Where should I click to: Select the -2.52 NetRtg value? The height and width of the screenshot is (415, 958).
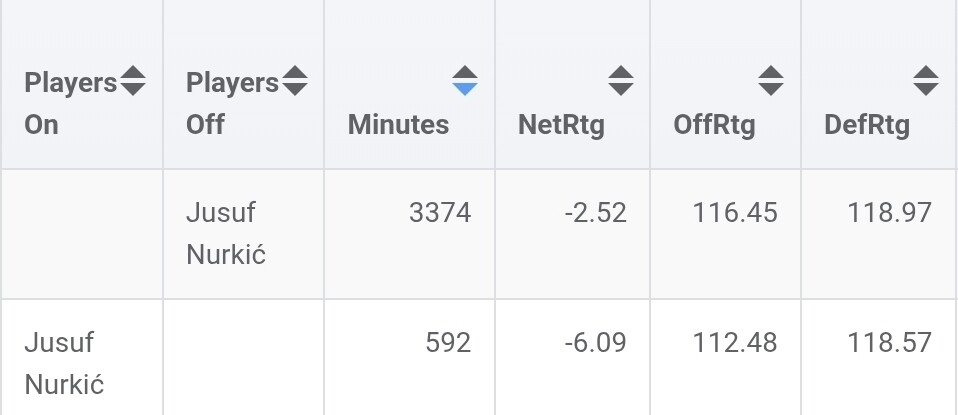click(x=596, y=213)
